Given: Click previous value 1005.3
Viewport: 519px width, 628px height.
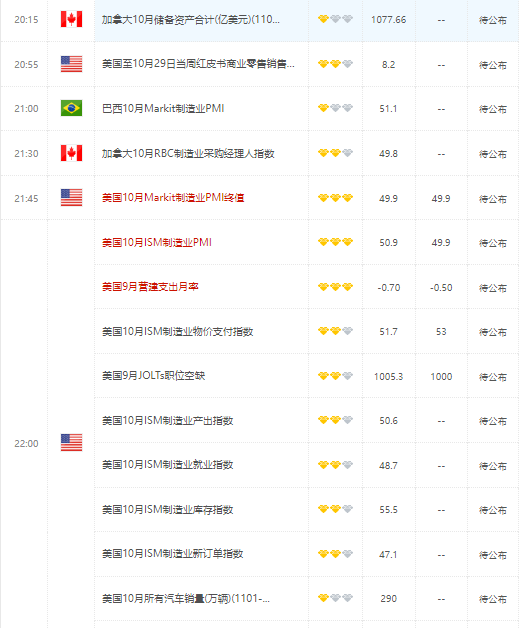Looking at the screenshot, I should click(x=388, y=376).
